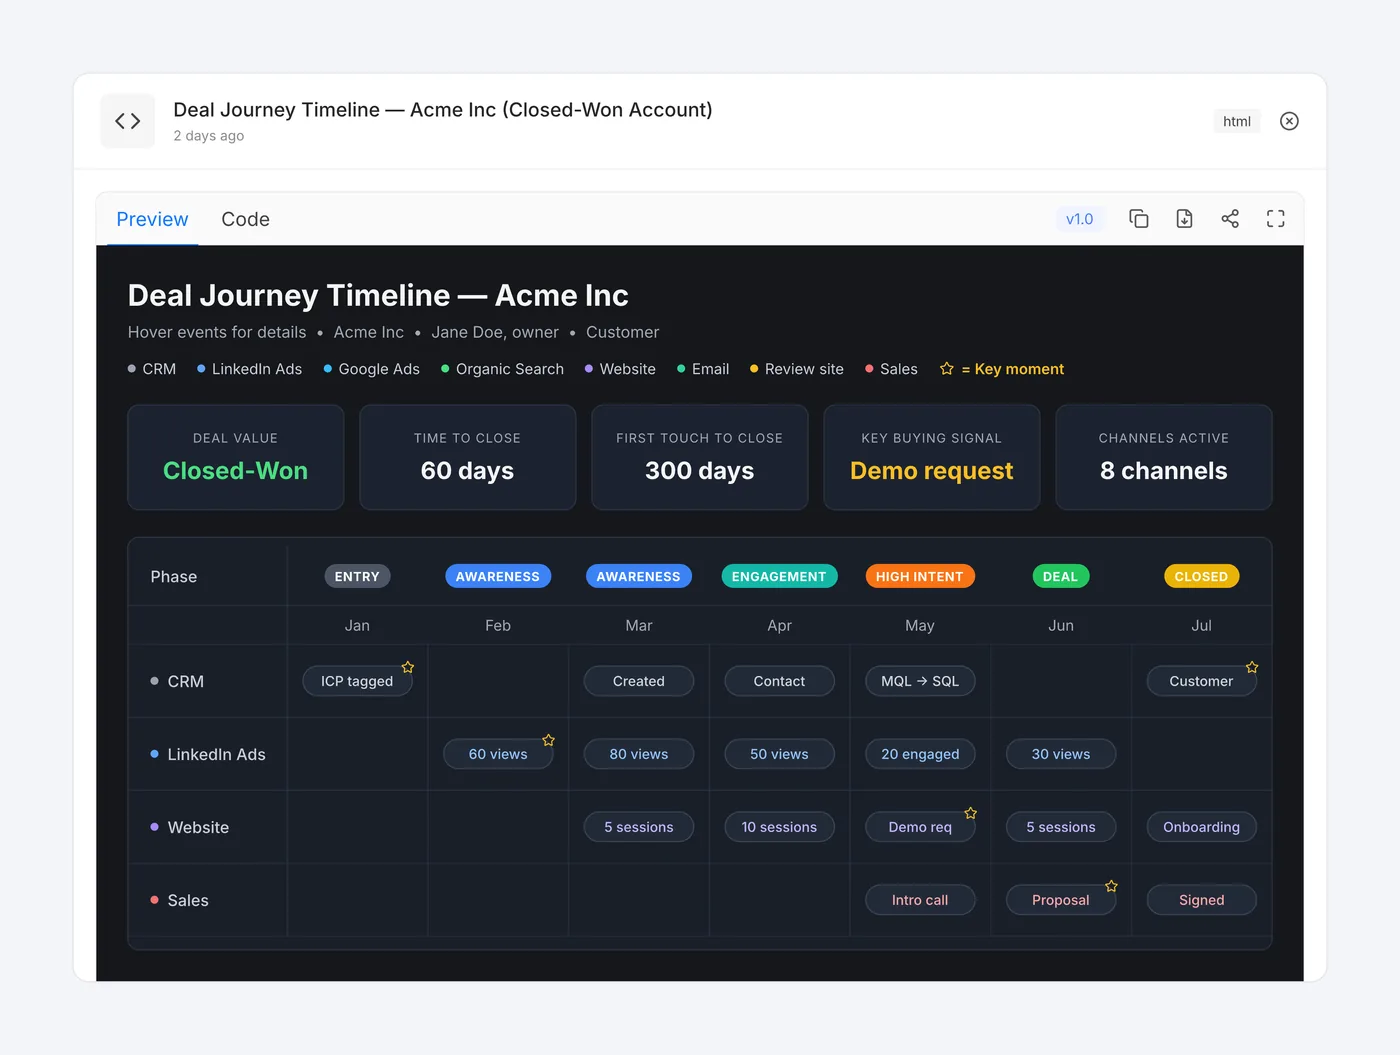Switch to the Code tab
Screen dimensions: 1400x1055
(245, 219)
